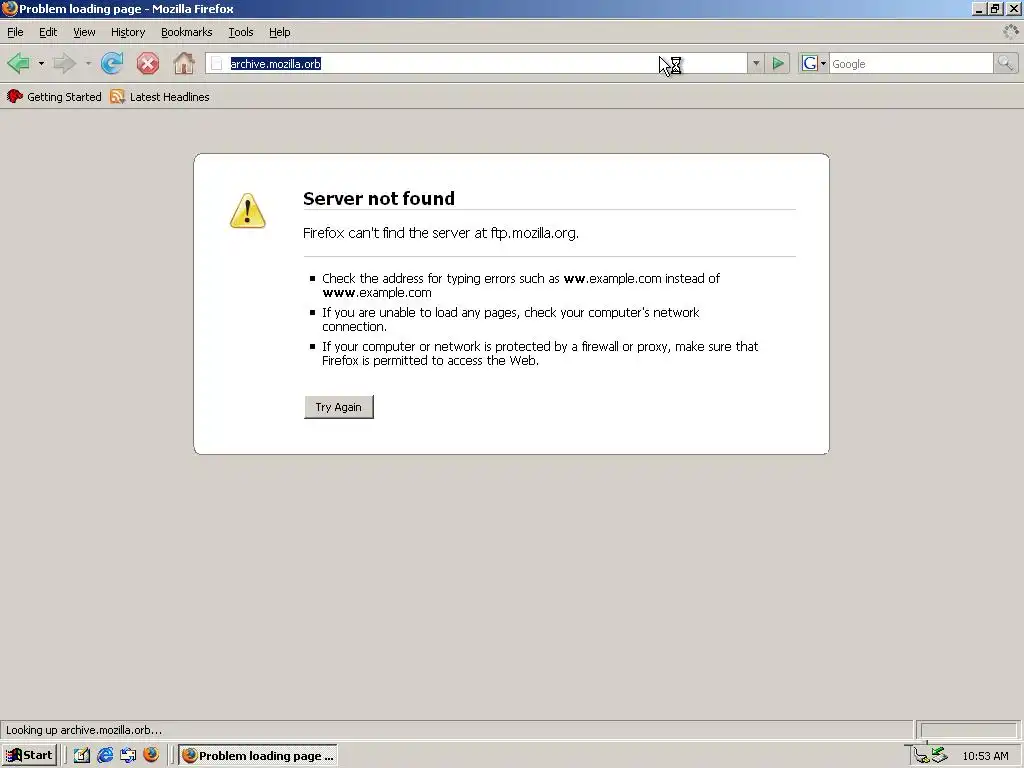This screenshot has height=768, width=1024.
Task: Open the Back button history dropdown
Action: tap(41, 63)
